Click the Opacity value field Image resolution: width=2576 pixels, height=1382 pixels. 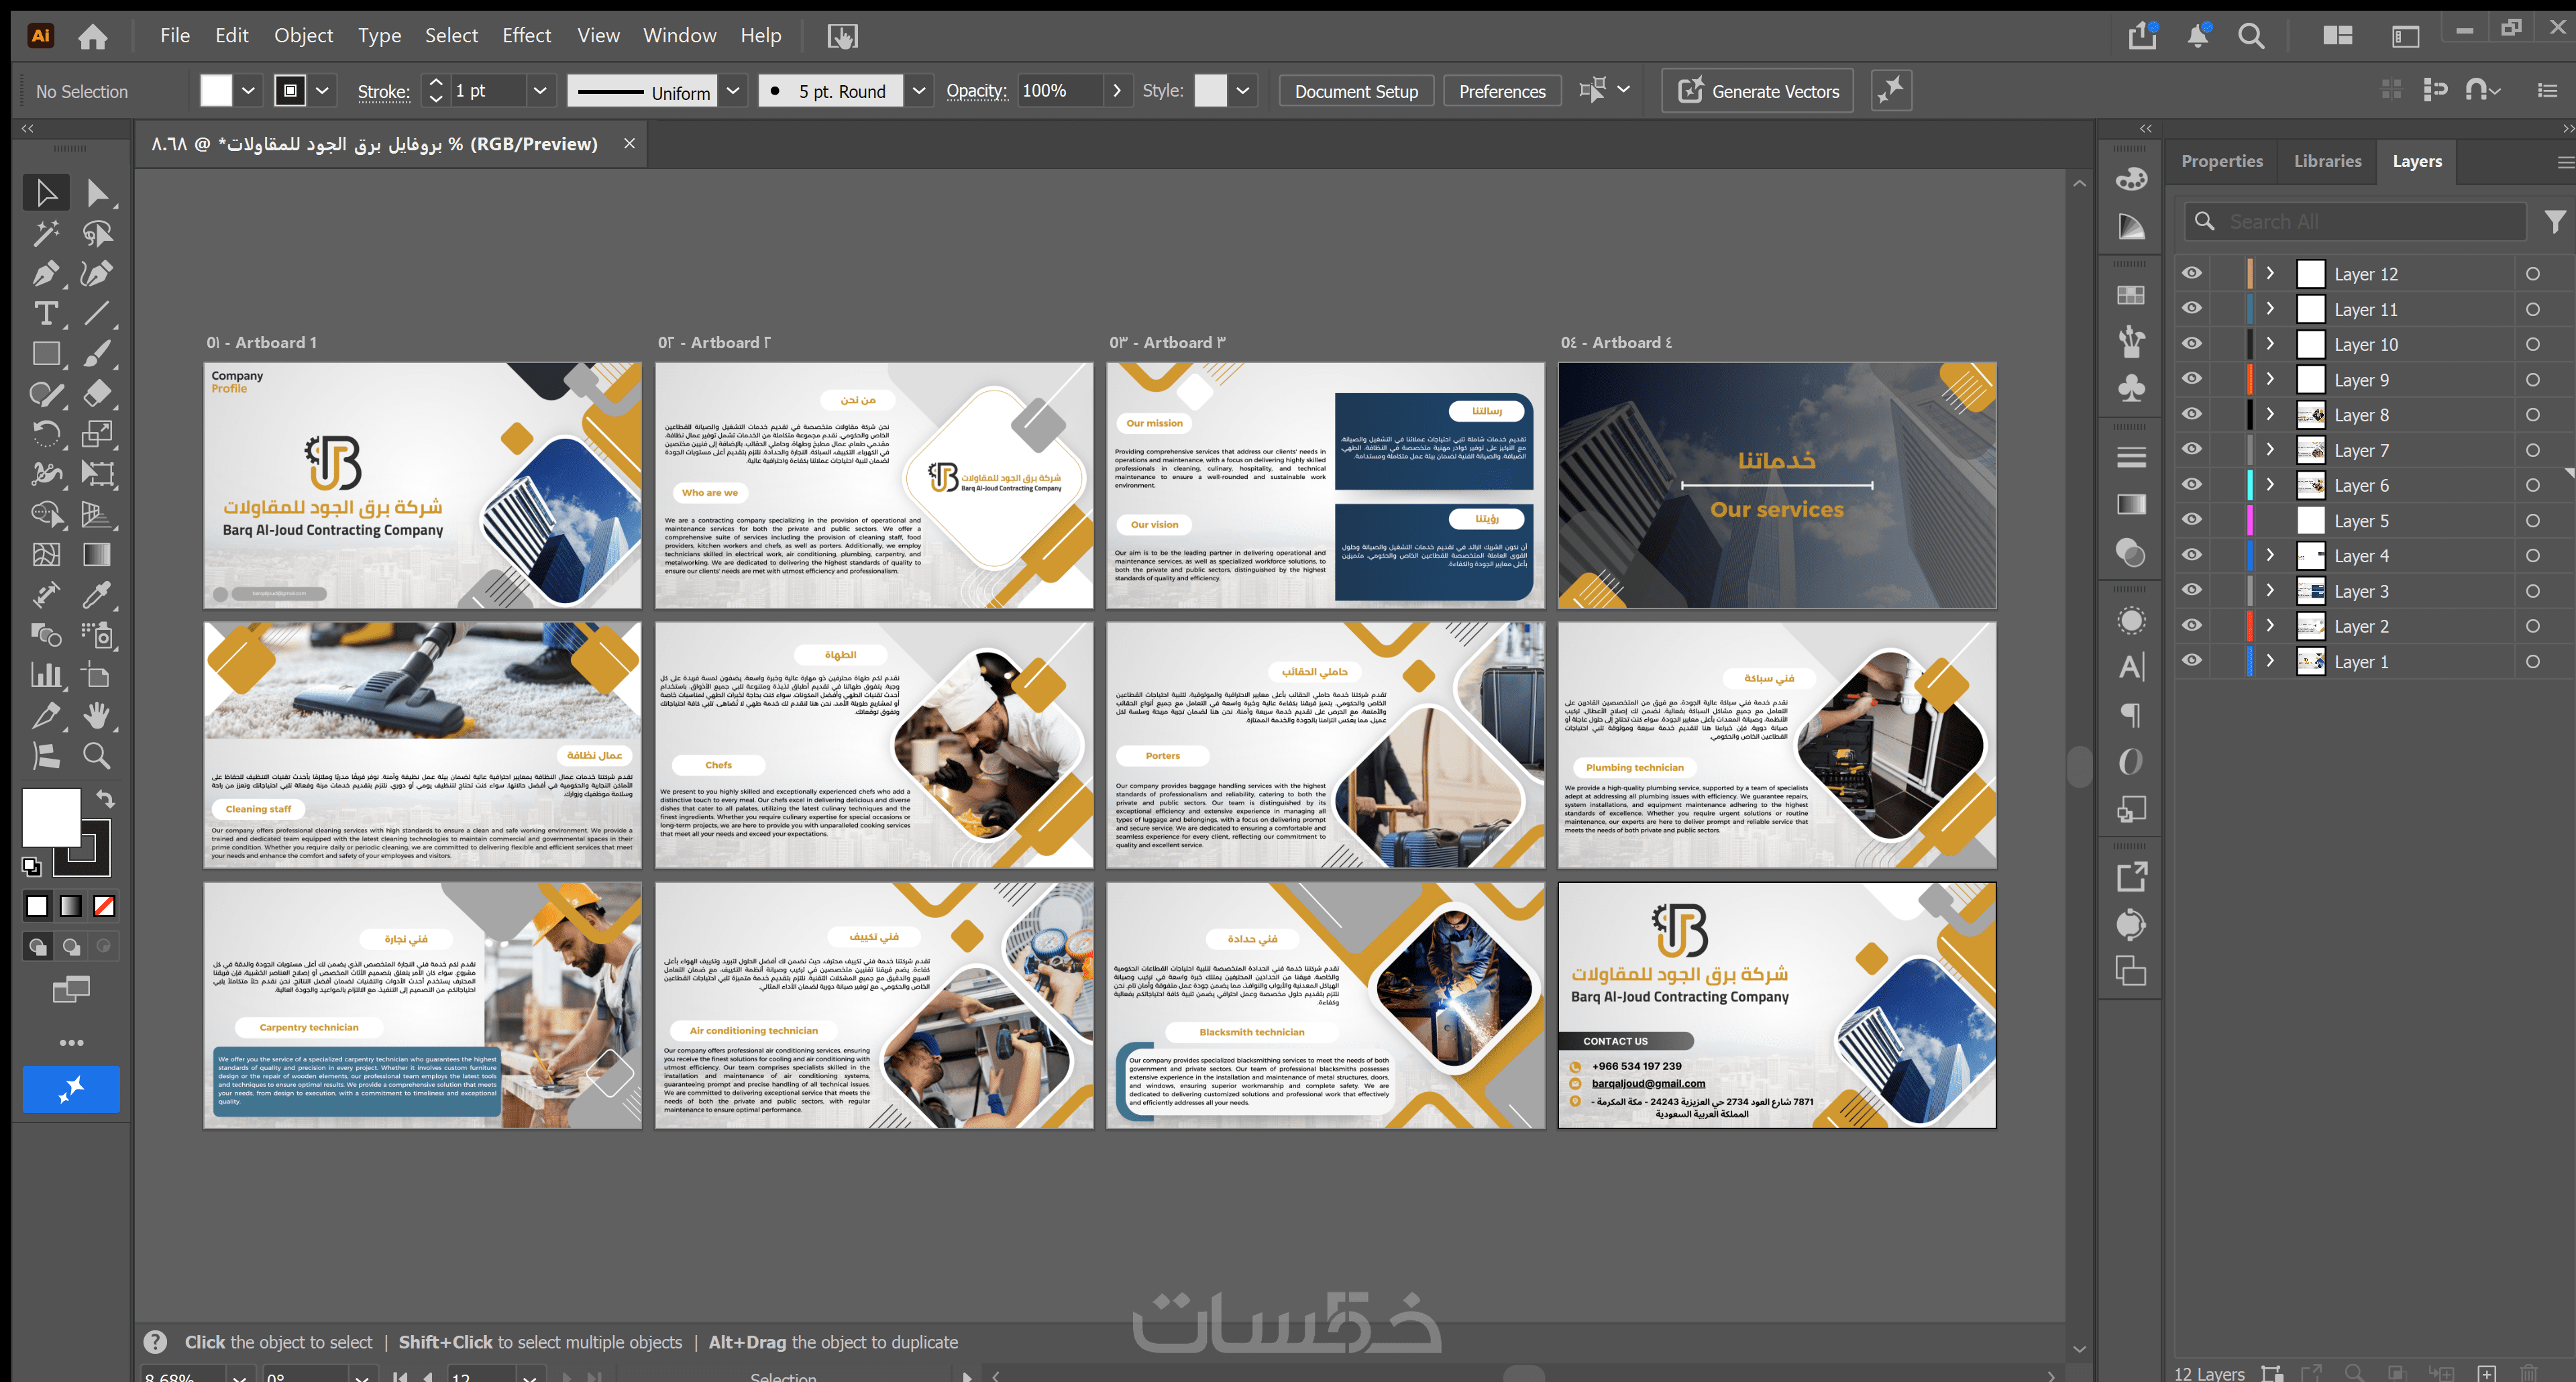(x=1060, y=91)
